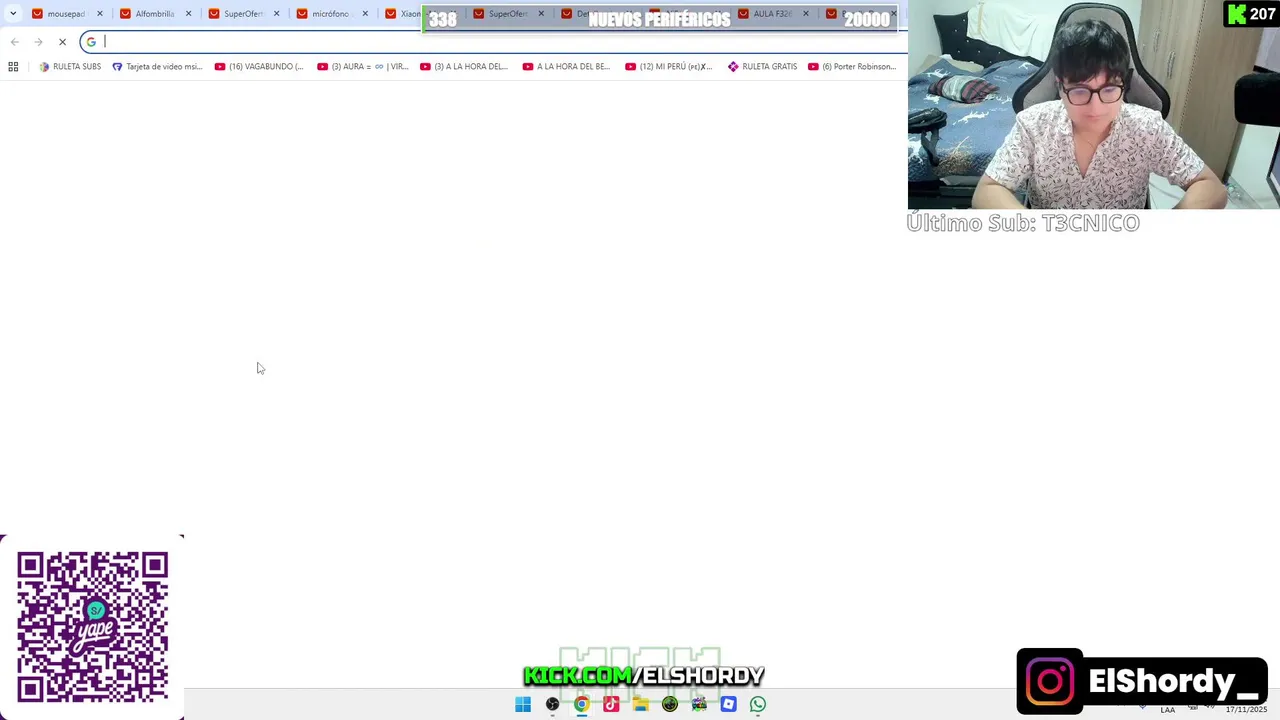Close the AULA F32 tab
This screenshot has width=1280, height=720.
coord(806,14)
